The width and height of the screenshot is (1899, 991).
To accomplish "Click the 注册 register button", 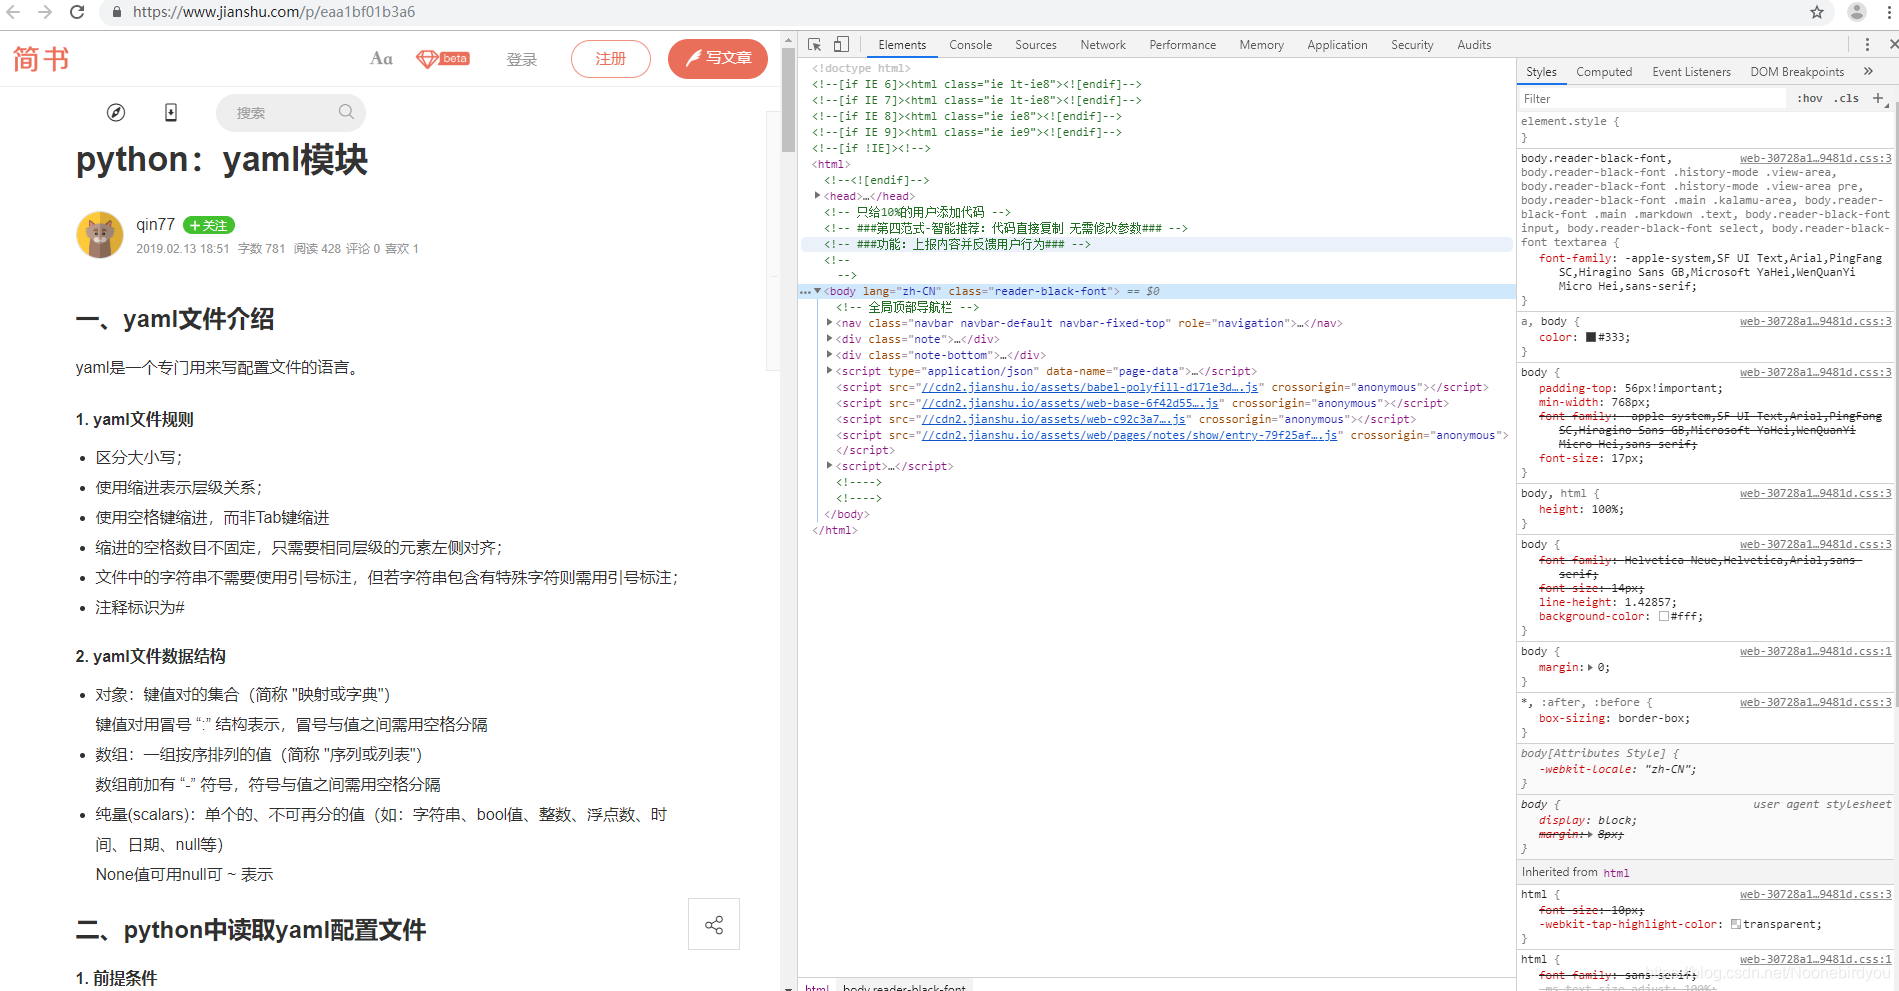I will tap(611, 59).
